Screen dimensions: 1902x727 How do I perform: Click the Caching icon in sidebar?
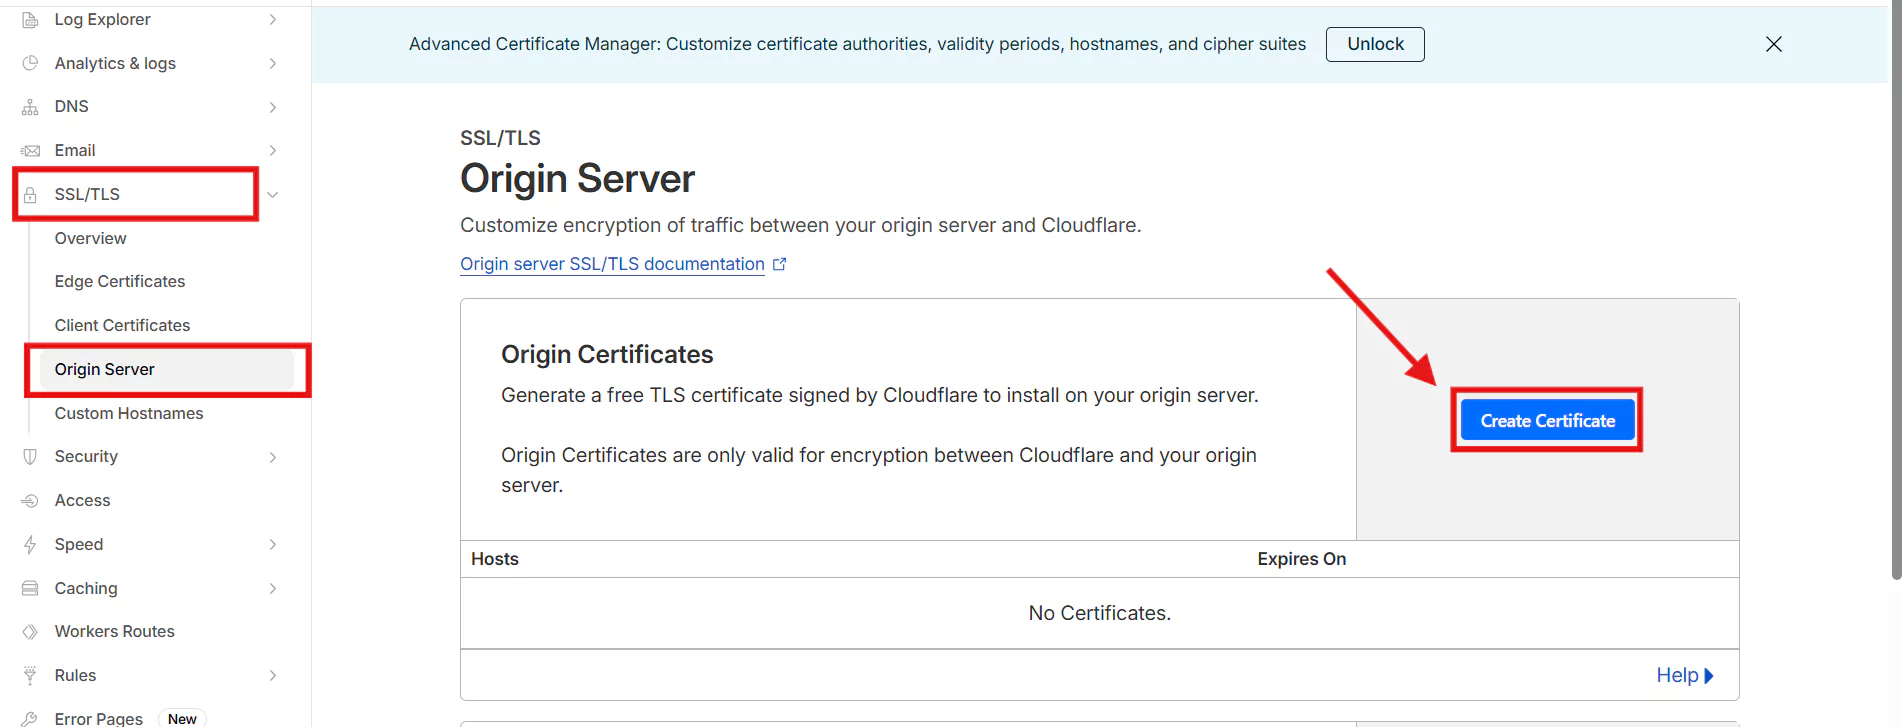(x=30, y=589)
